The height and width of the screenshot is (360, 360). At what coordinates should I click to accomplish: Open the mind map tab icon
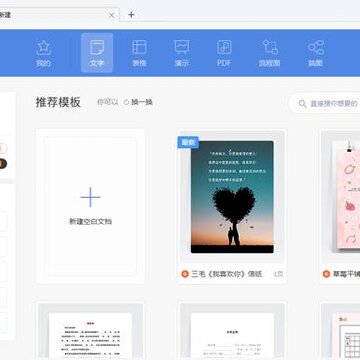316,48
